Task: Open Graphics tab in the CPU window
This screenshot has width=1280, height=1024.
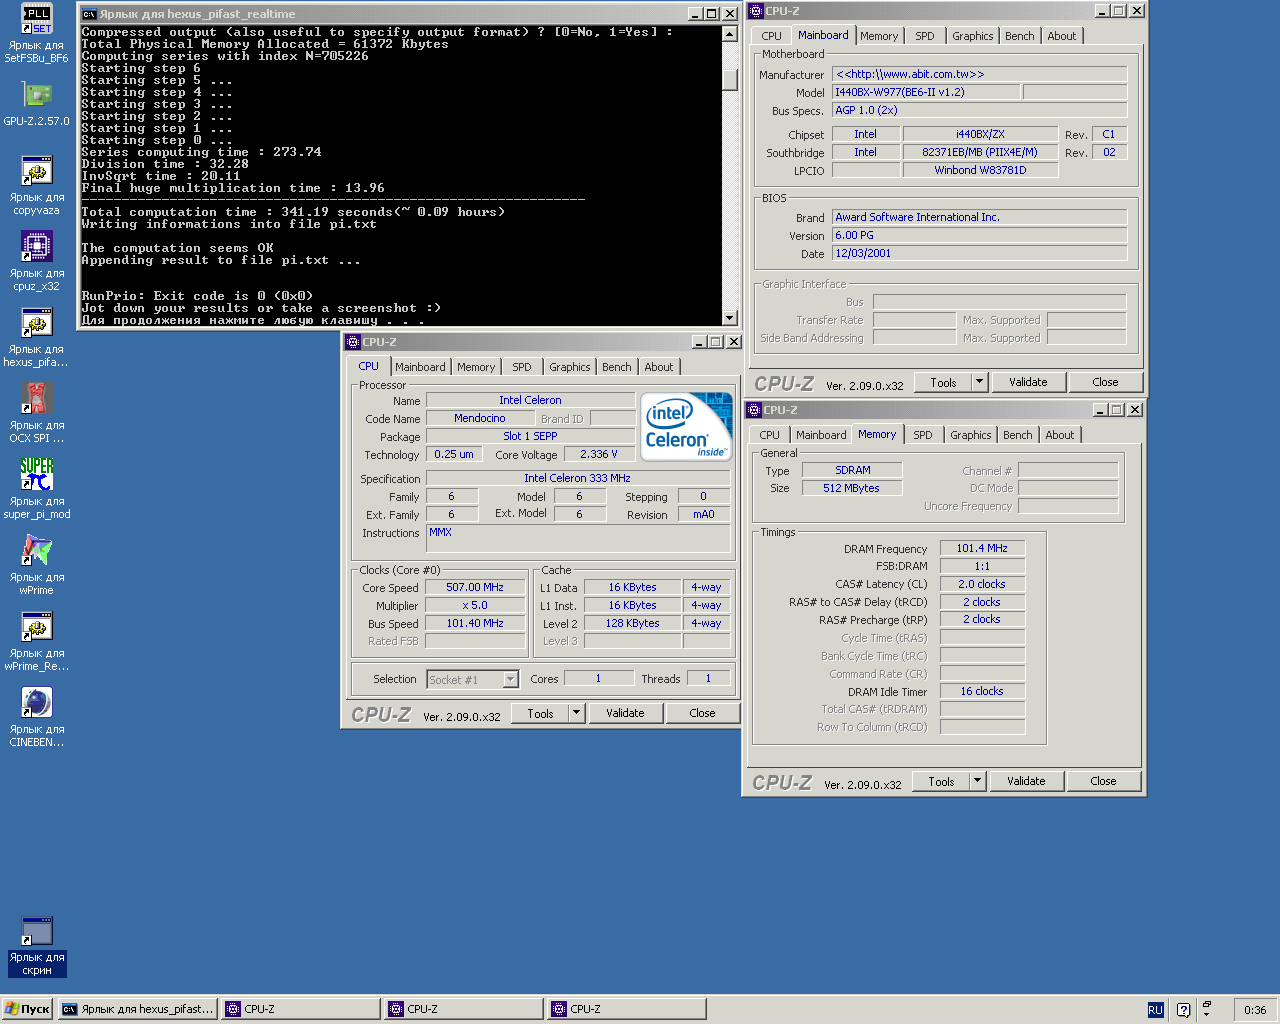Action: coord(570,367)
